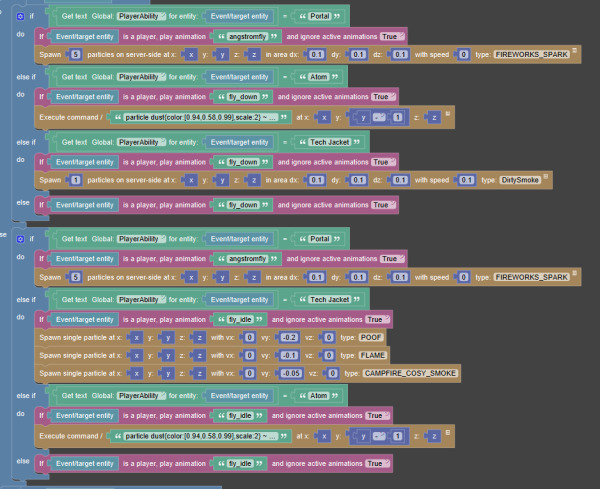The image size is (600, 489).
Task: Edit the Atom string in upper else-if condition
Action: point(319,77)
